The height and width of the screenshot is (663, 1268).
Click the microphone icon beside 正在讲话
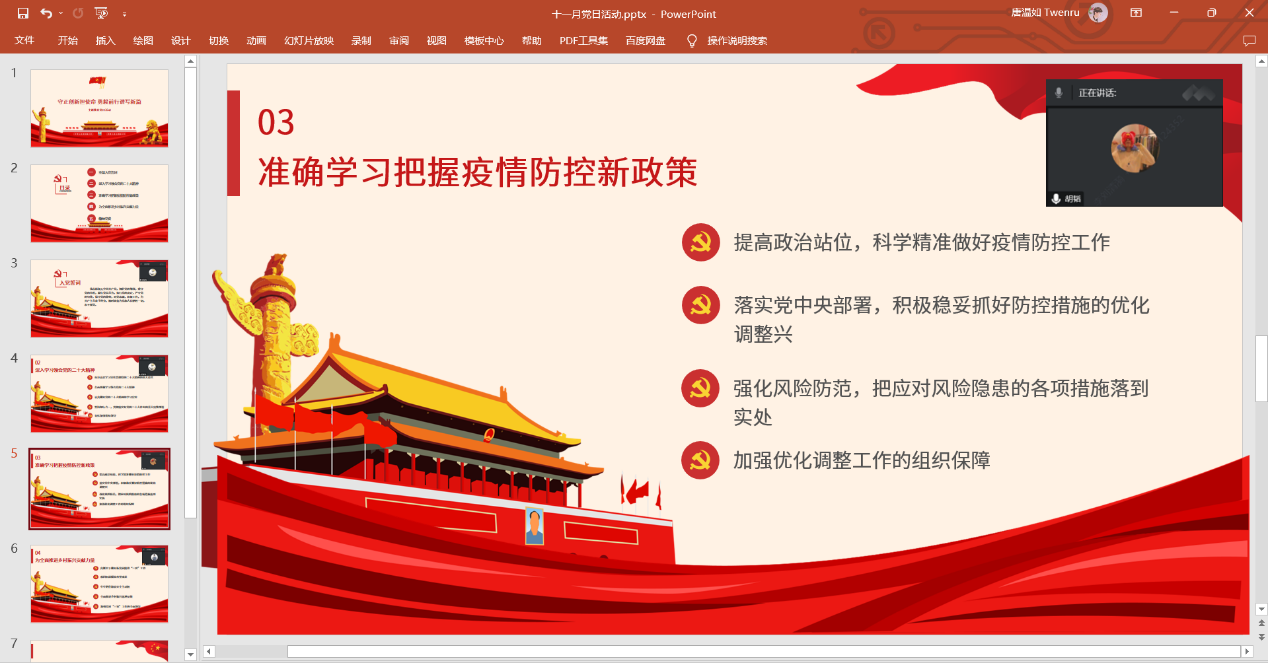tap(1058, 92)
